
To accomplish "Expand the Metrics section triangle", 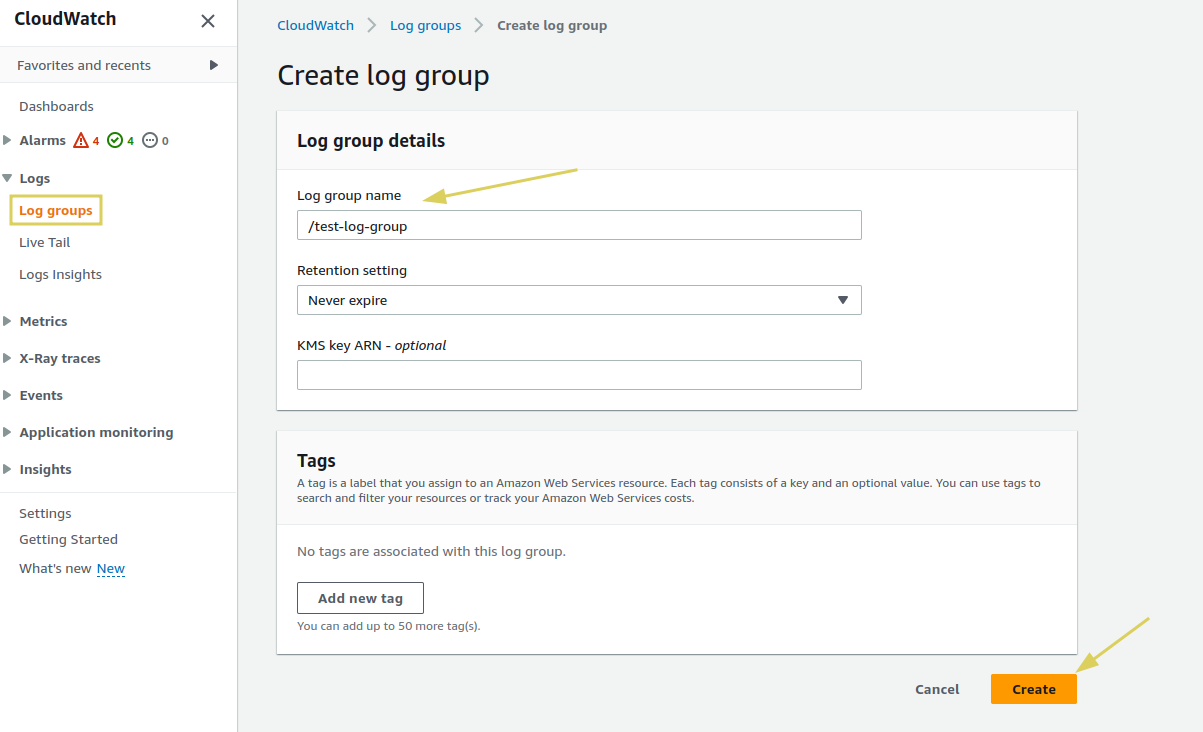I will point(7,321).
